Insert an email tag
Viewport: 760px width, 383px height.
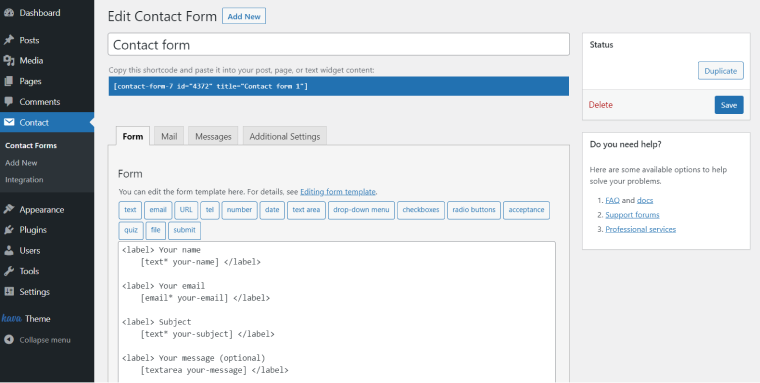pyautogui.click(x=158, y=210)
